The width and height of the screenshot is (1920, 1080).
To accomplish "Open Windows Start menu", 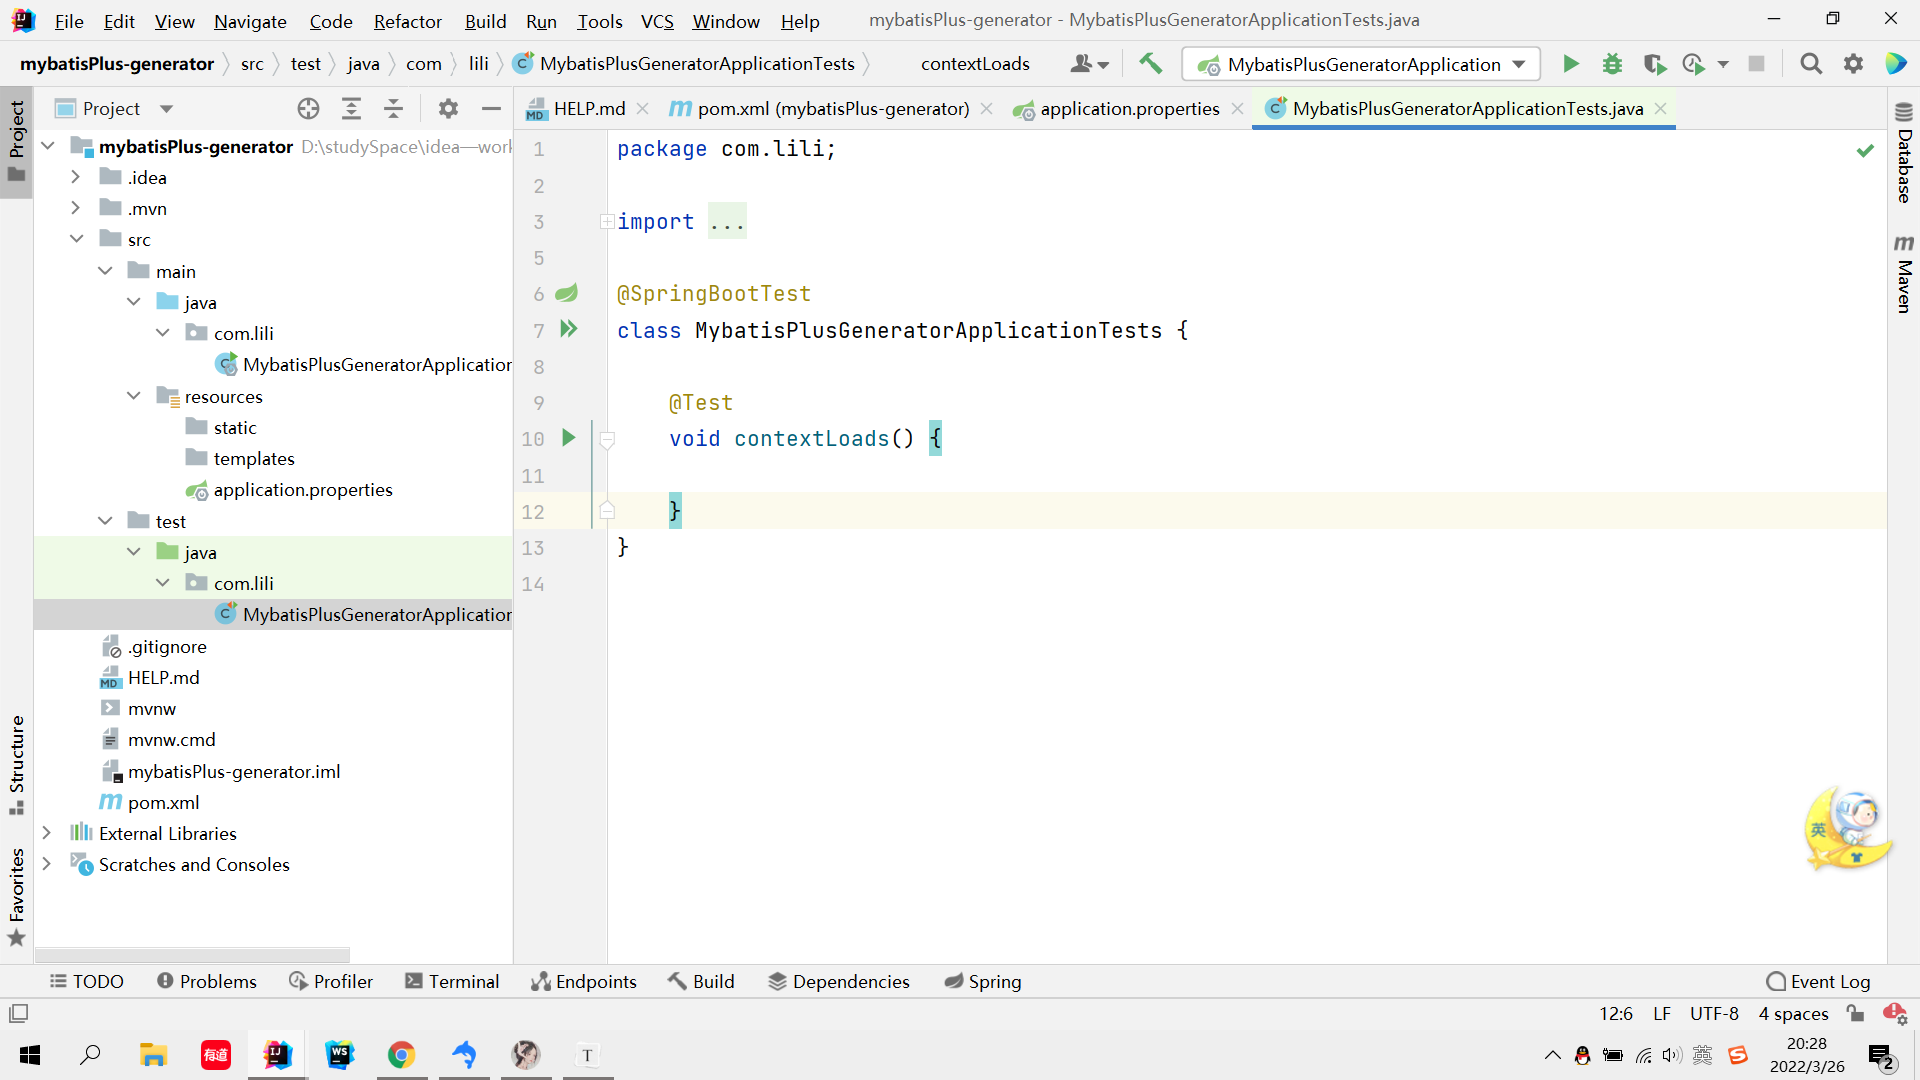I will (x=30, y=1055).
